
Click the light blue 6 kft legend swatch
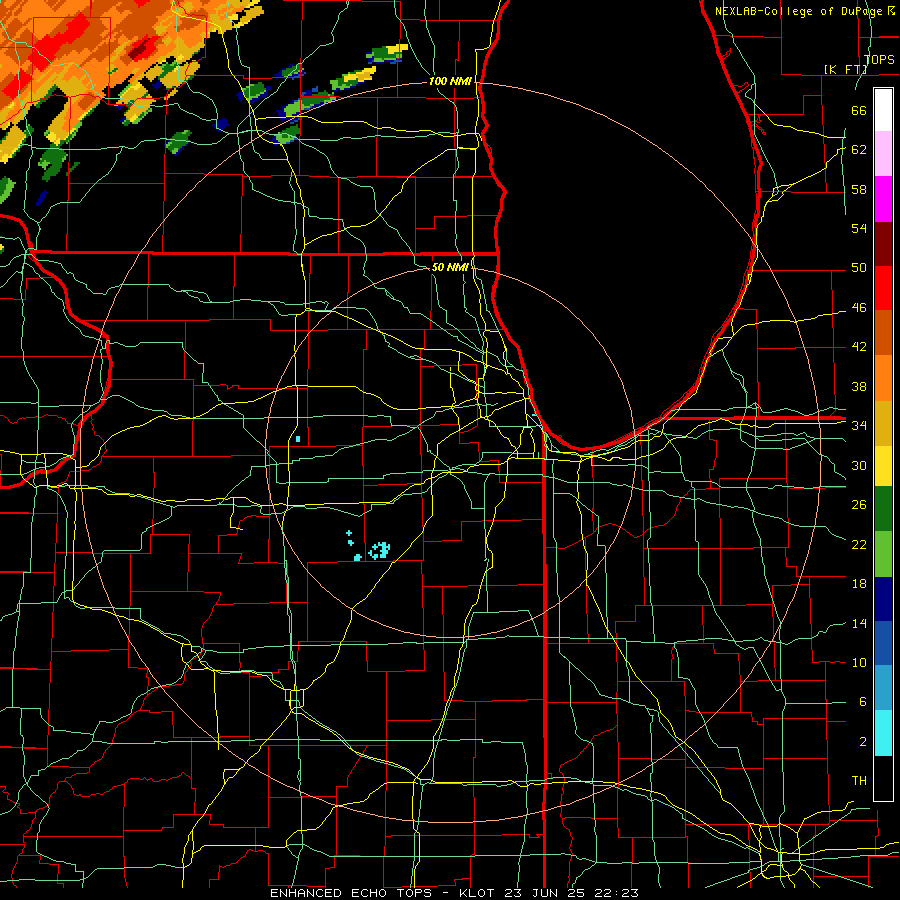coord(883,688)
